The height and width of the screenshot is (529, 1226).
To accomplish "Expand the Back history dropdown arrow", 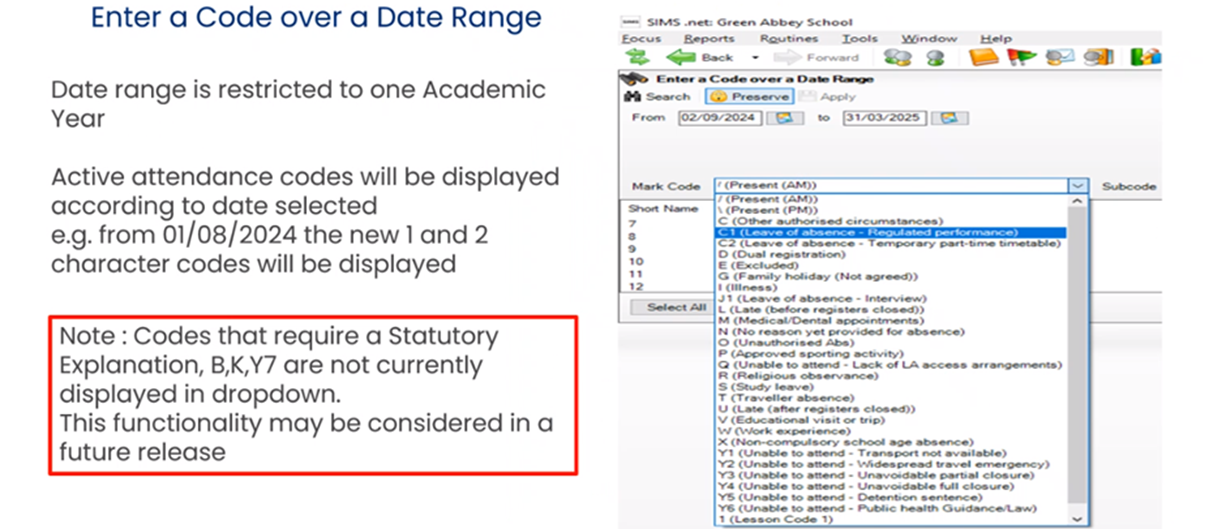I will (x=755, y=58).
